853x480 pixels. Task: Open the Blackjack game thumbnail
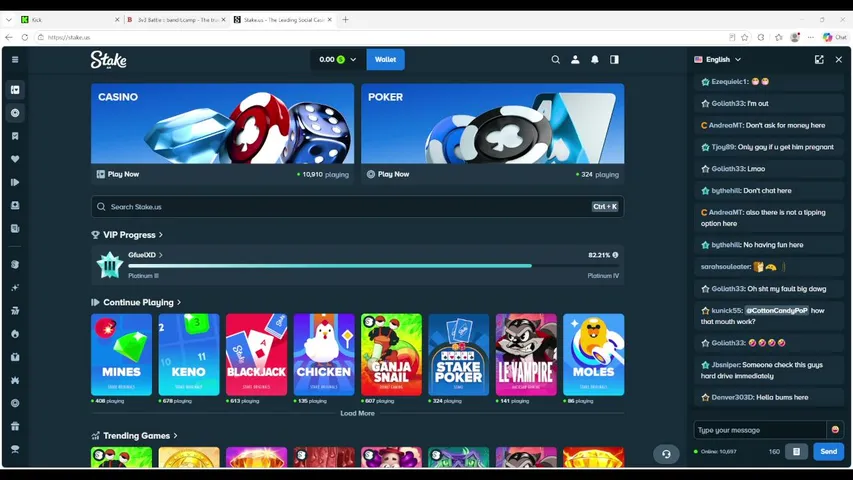256,354
